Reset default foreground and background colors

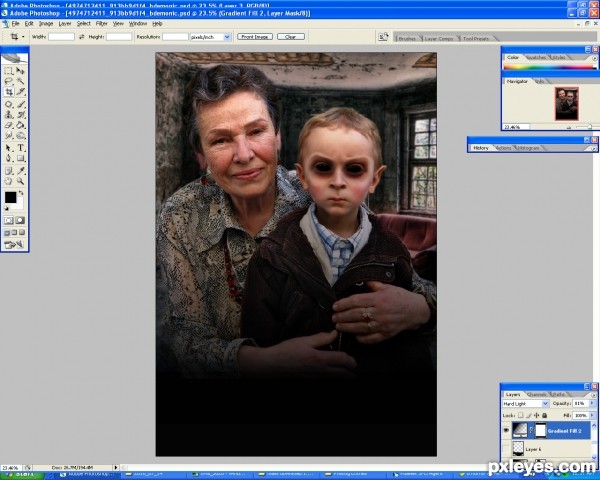click(7, 208)
